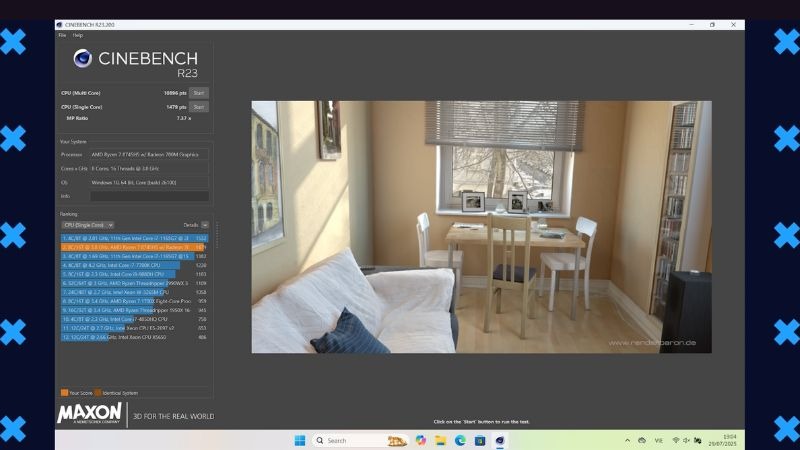Click the Cinebench logo sphere icon
800x450 pixels.
point(82,59)
